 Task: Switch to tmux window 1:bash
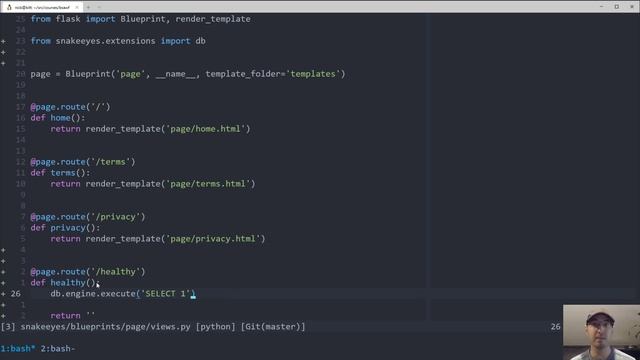coord(18,349)
